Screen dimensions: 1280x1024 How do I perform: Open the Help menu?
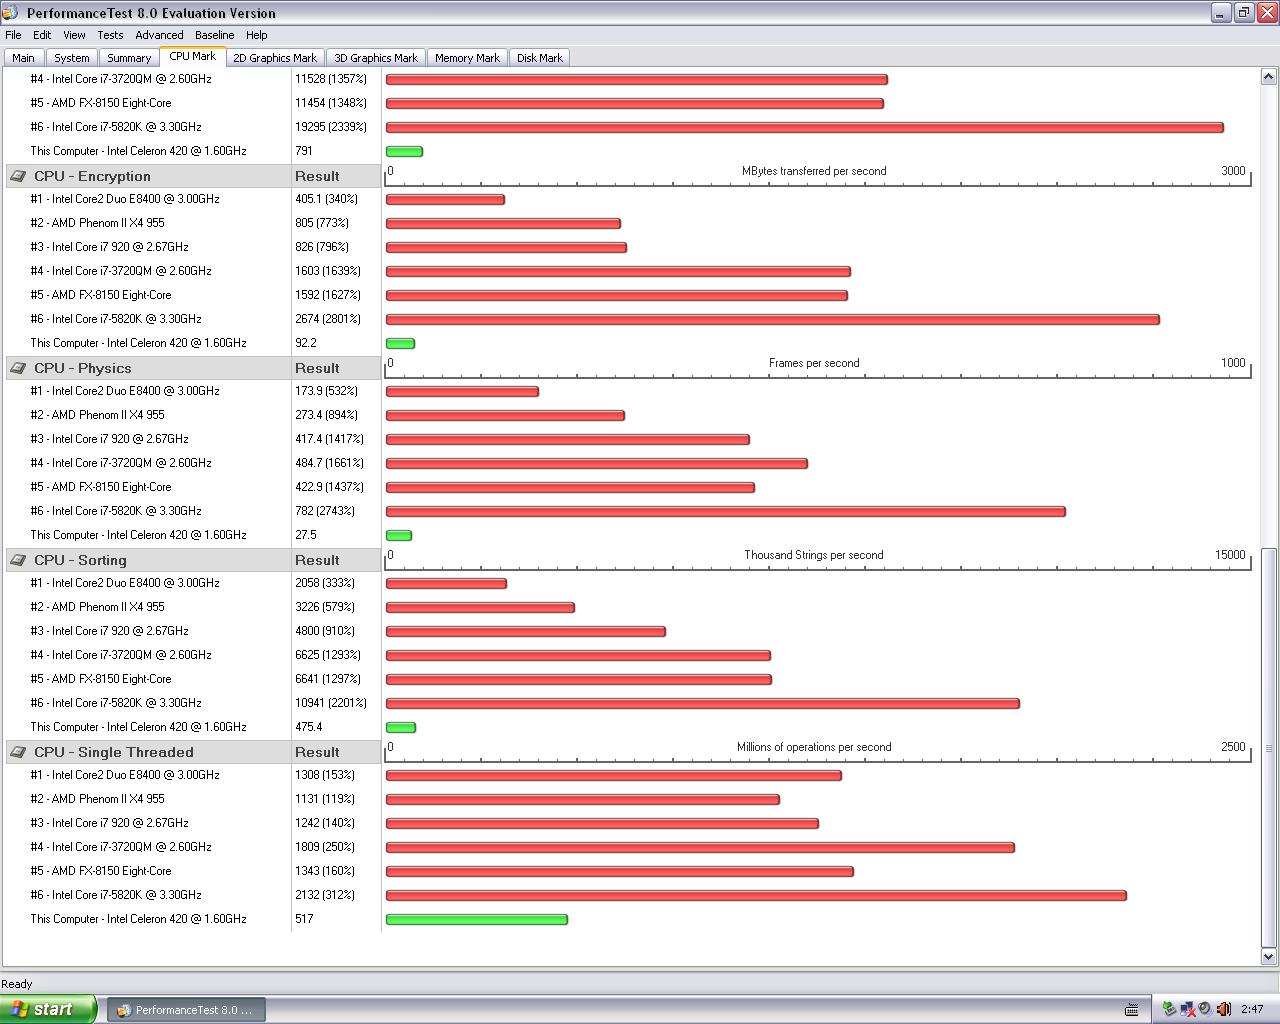pos(257,35)
